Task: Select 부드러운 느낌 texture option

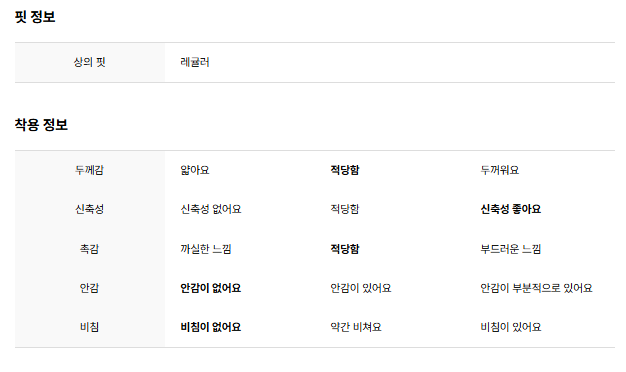Action: pyautogui.click(x=511, y=249)
